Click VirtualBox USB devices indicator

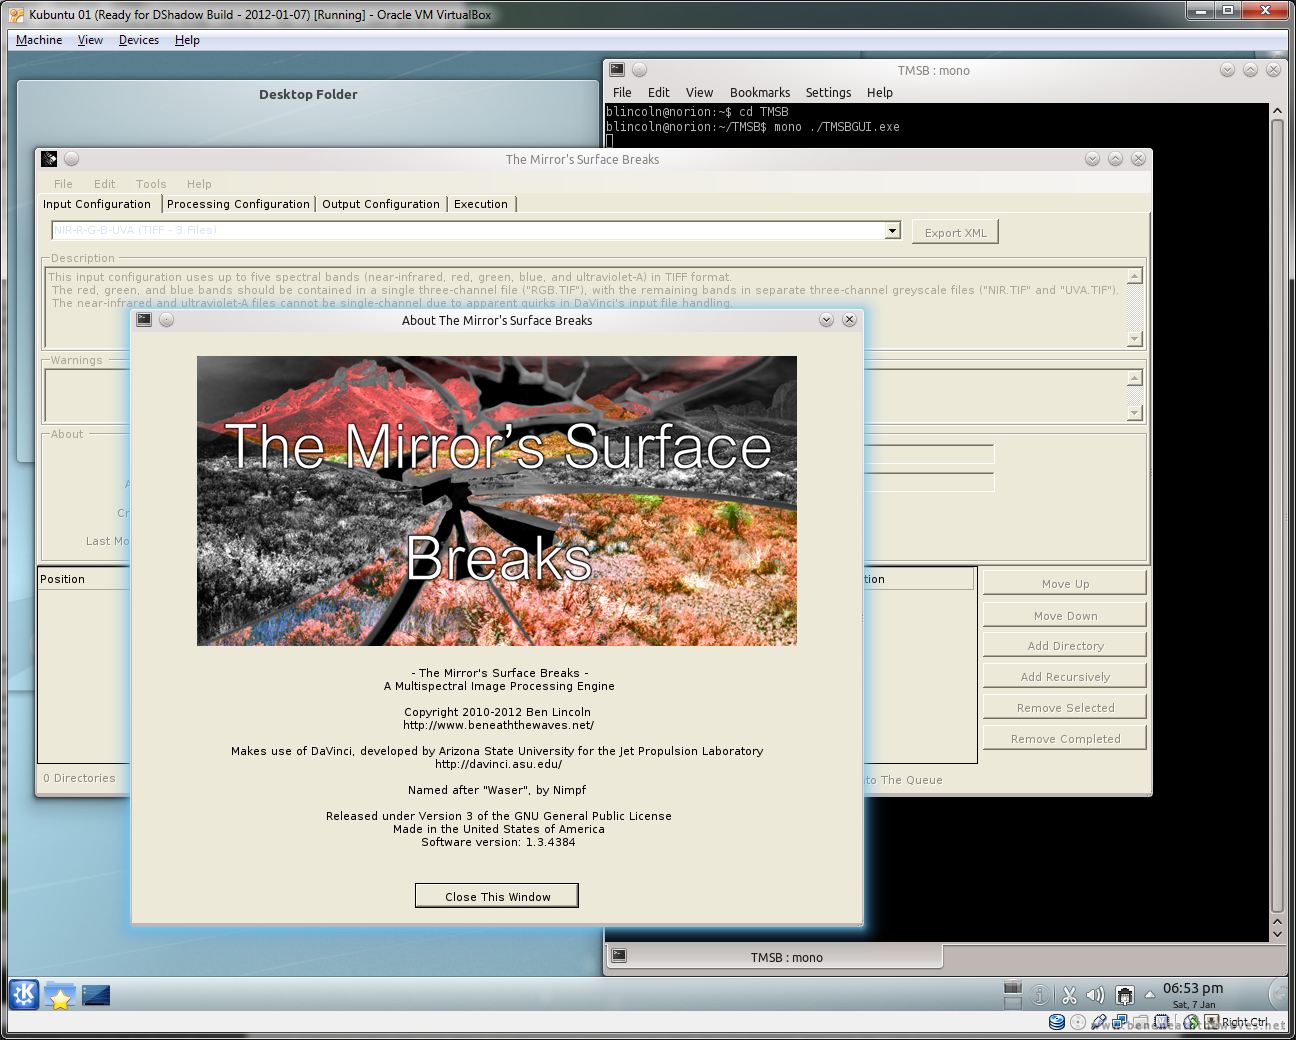click(1098, 1022)
